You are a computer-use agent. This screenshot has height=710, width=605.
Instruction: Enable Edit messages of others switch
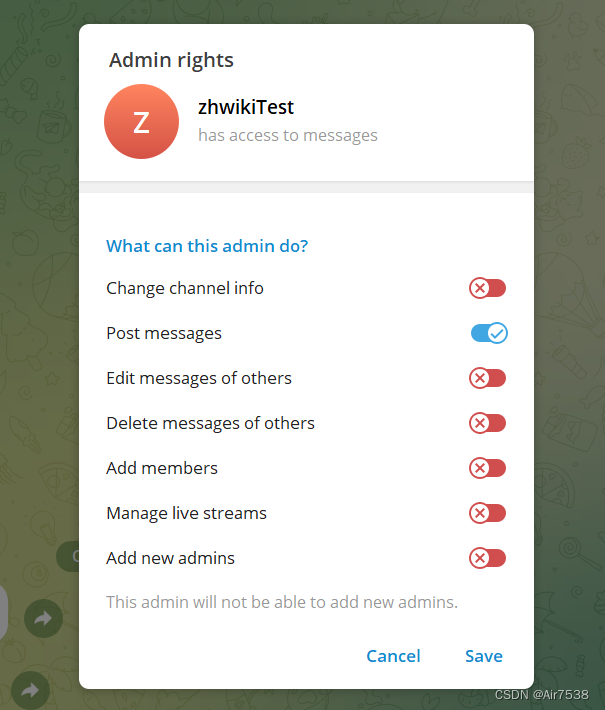coord(487,378)
